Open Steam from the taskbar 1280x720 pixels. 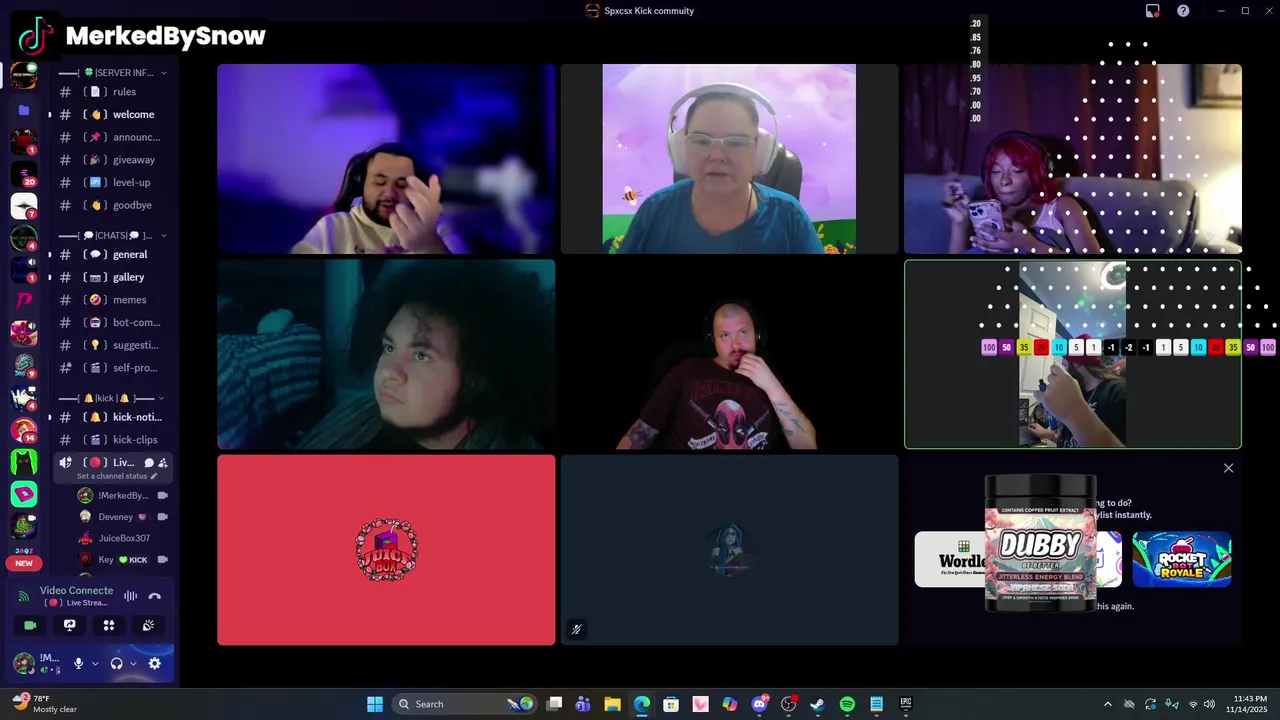click(817, 704)
